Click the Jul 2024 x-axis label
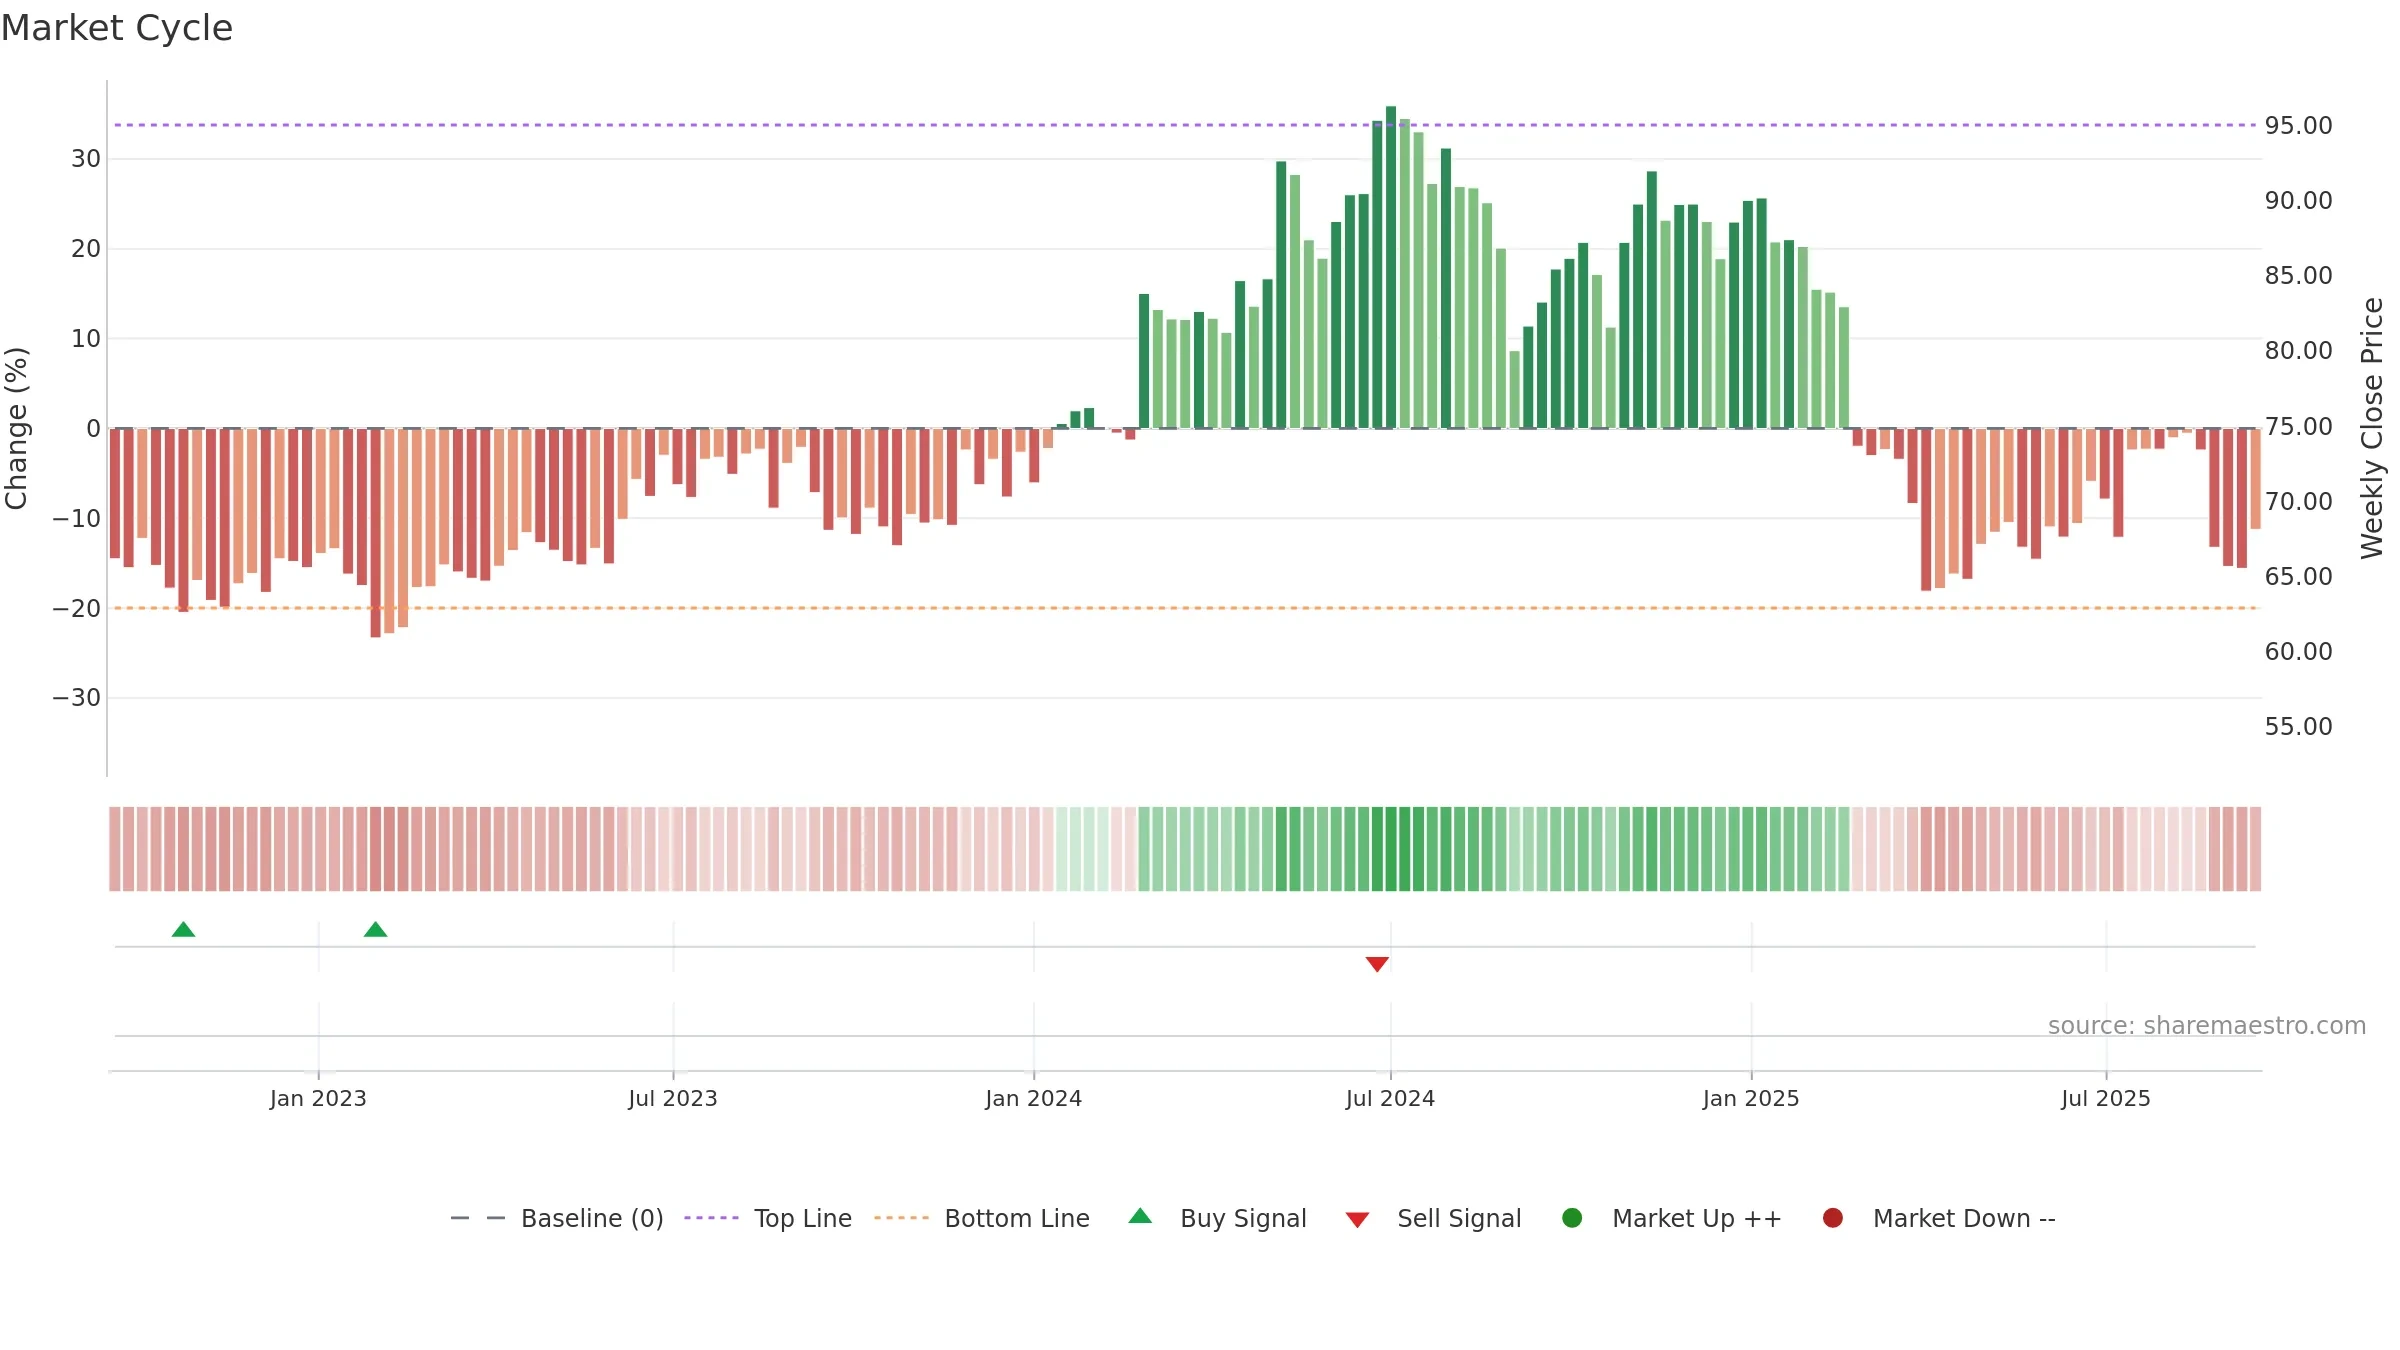The height and width of the screenshot is (1350, 2400). click(x=1390, y=1099)
